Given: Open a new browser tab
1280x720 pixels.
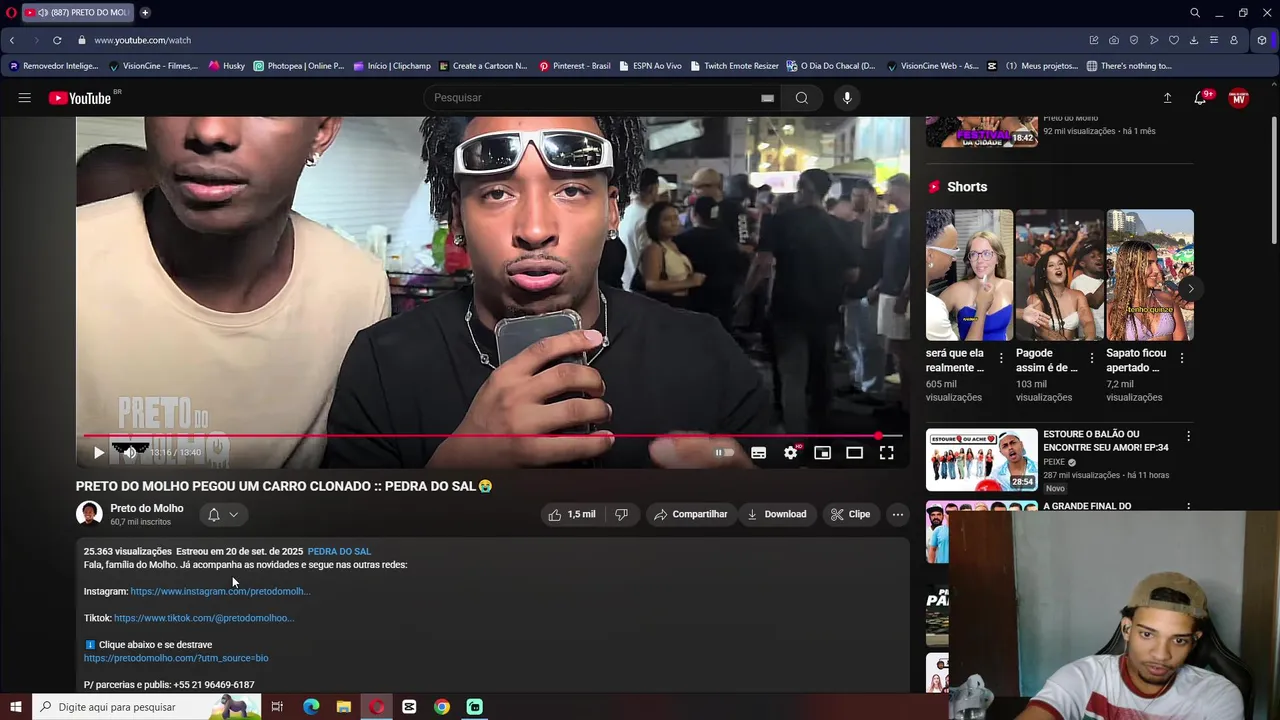Looking at the screenshot, I should click(x=145, y=12).
